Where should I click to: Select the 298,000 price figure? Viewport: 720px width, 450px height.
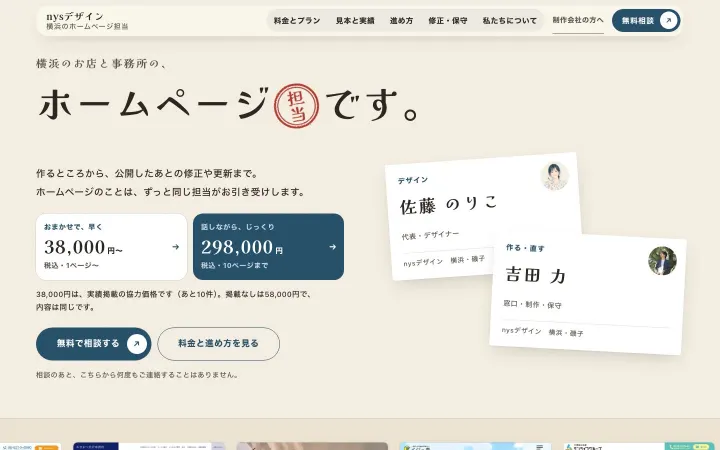(x=237, y=248)
